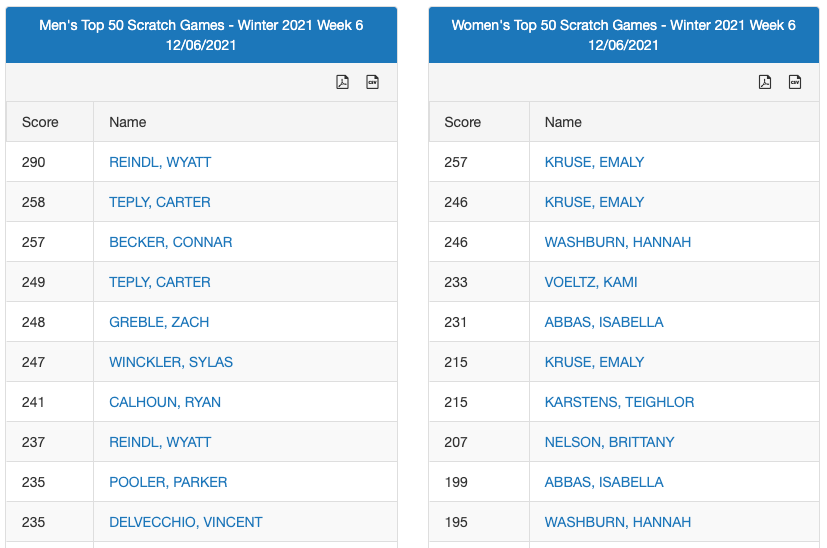Open DELVECCHIO, VINCENT link

185,522
